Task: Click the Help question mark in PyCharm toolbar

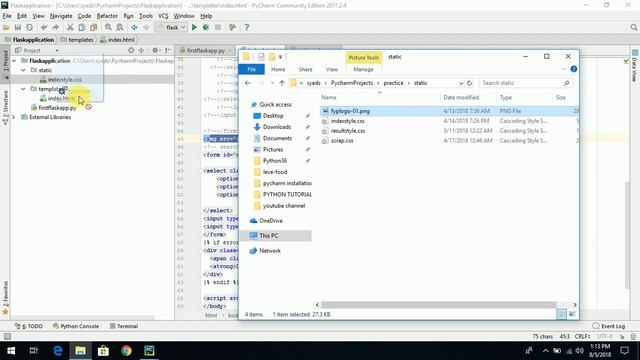Action: pos(247,27)
